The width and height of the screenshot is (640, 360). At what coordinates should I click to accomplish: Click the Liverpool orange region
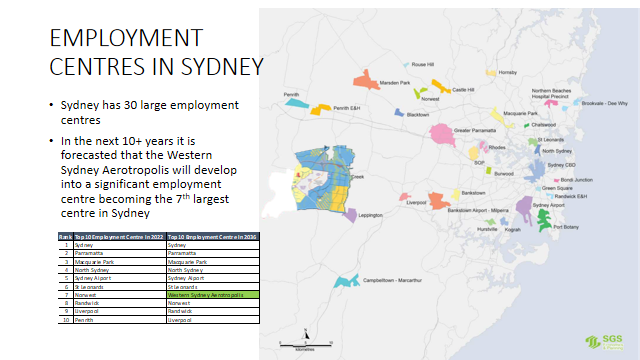click(438, 201)
